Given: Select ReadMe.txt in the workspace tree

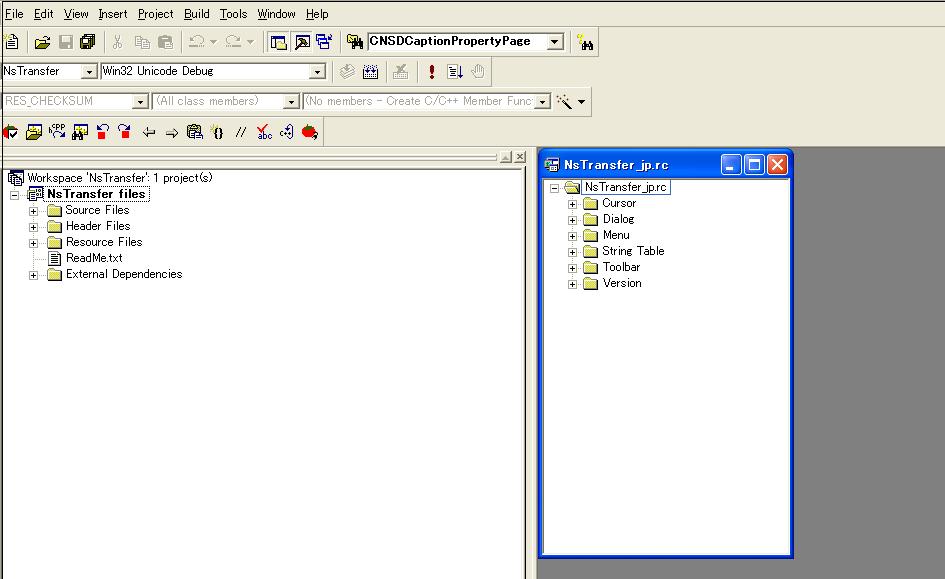Looking at the screenshot, I should [94, 258].
